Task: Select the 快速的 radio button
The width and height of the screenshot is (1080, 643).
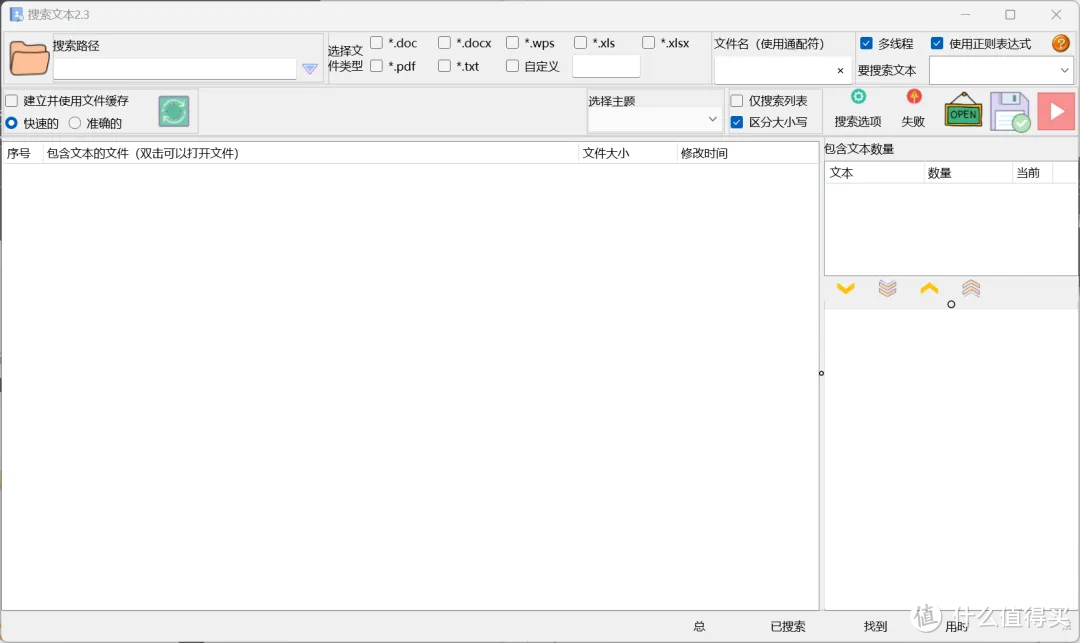Action: click(x=12, y=123)
